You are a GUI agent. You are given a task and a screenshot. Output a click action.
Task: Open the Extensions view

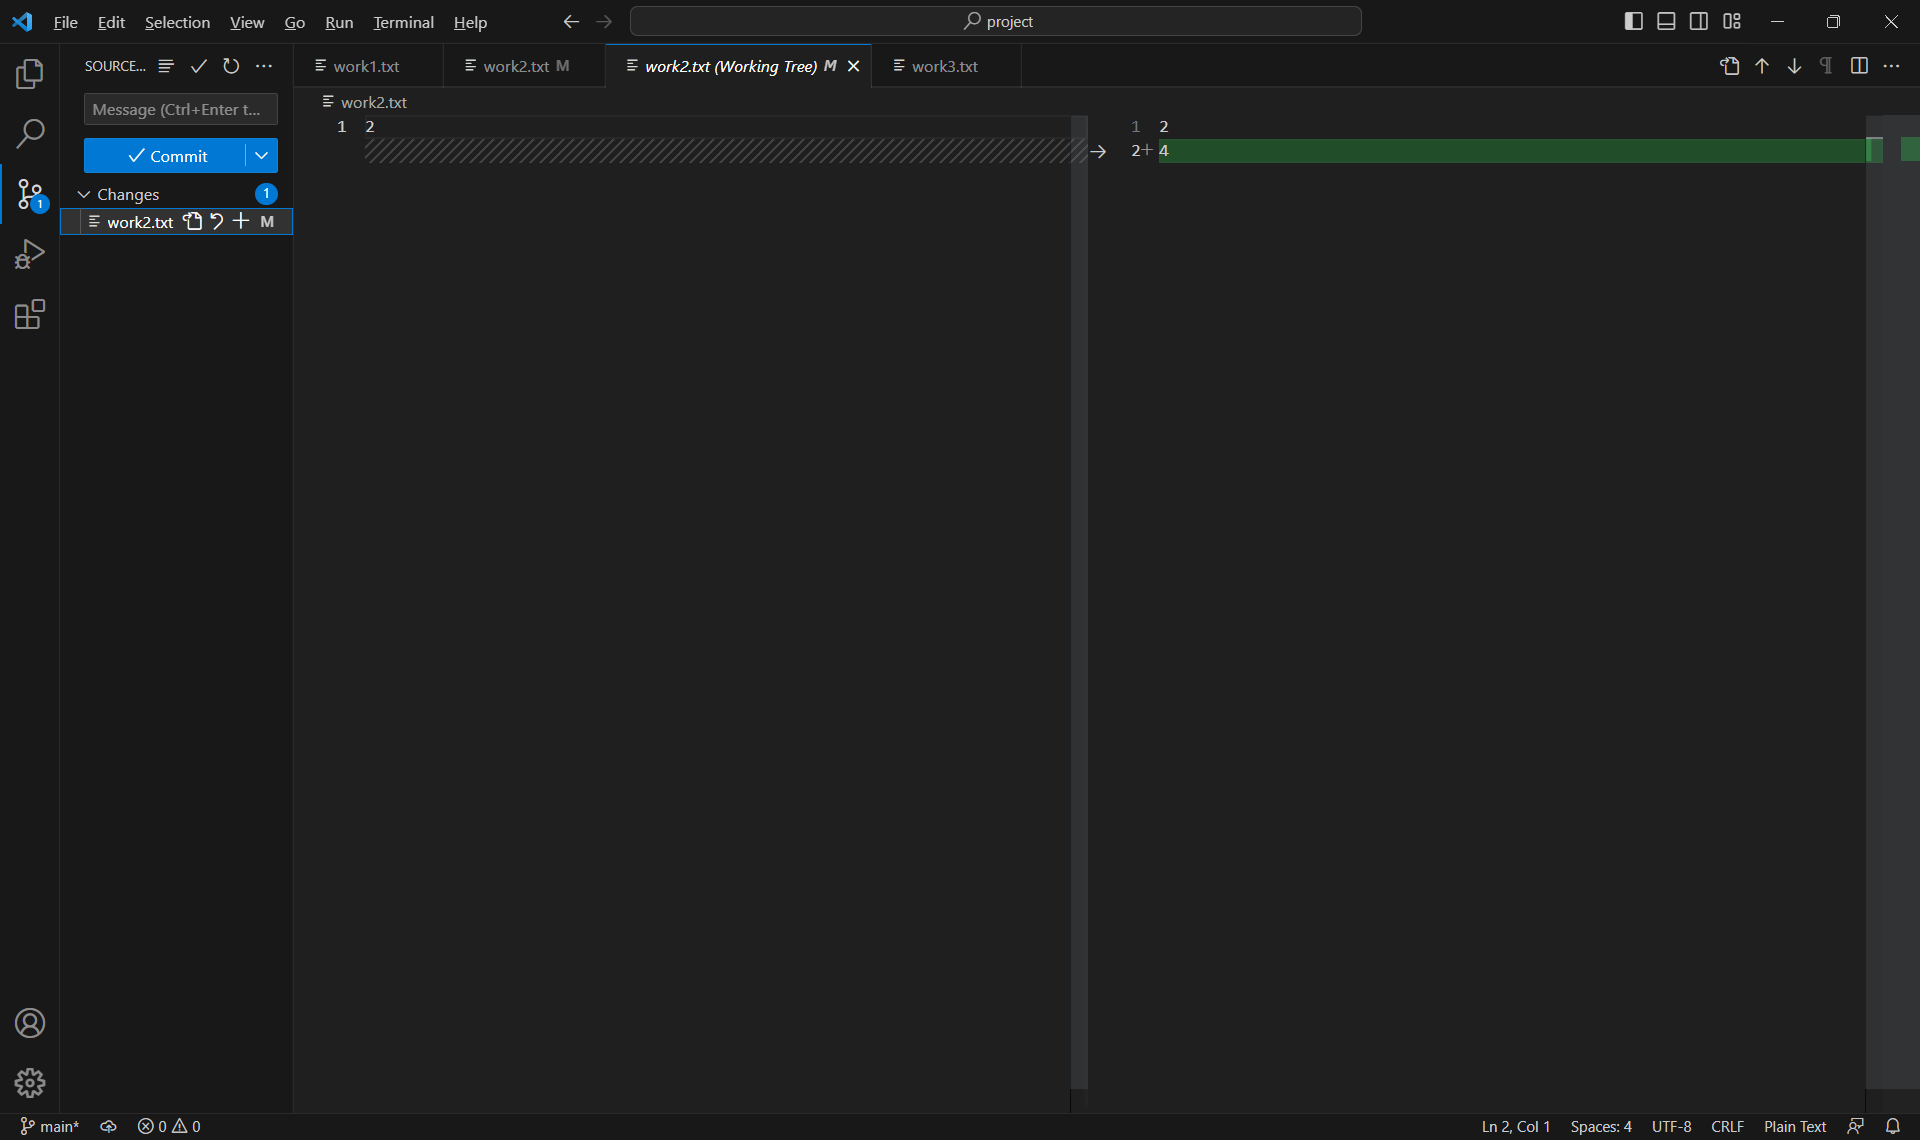[30, 315]
